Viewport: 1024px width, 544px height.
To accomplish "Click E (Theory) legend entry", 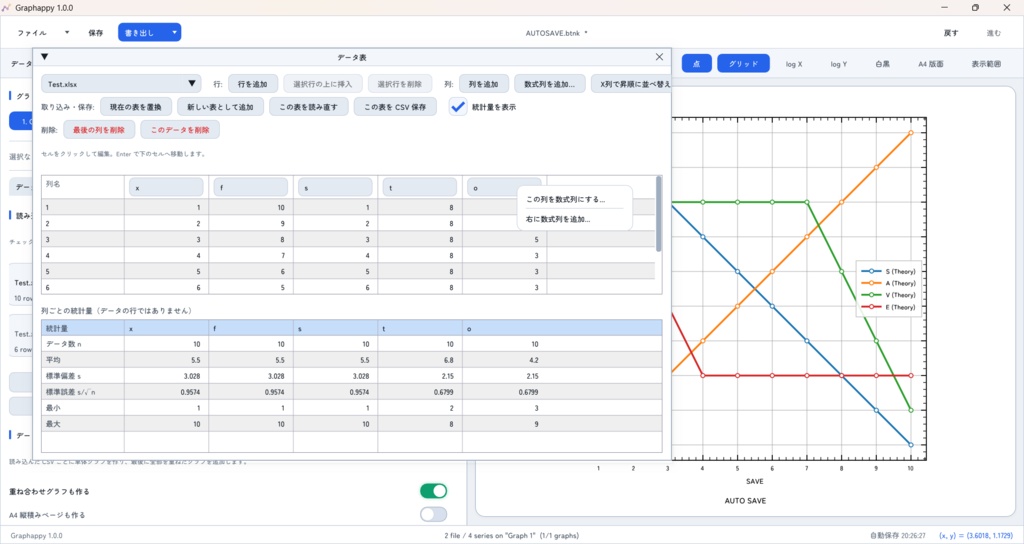I will click(889, 307).
